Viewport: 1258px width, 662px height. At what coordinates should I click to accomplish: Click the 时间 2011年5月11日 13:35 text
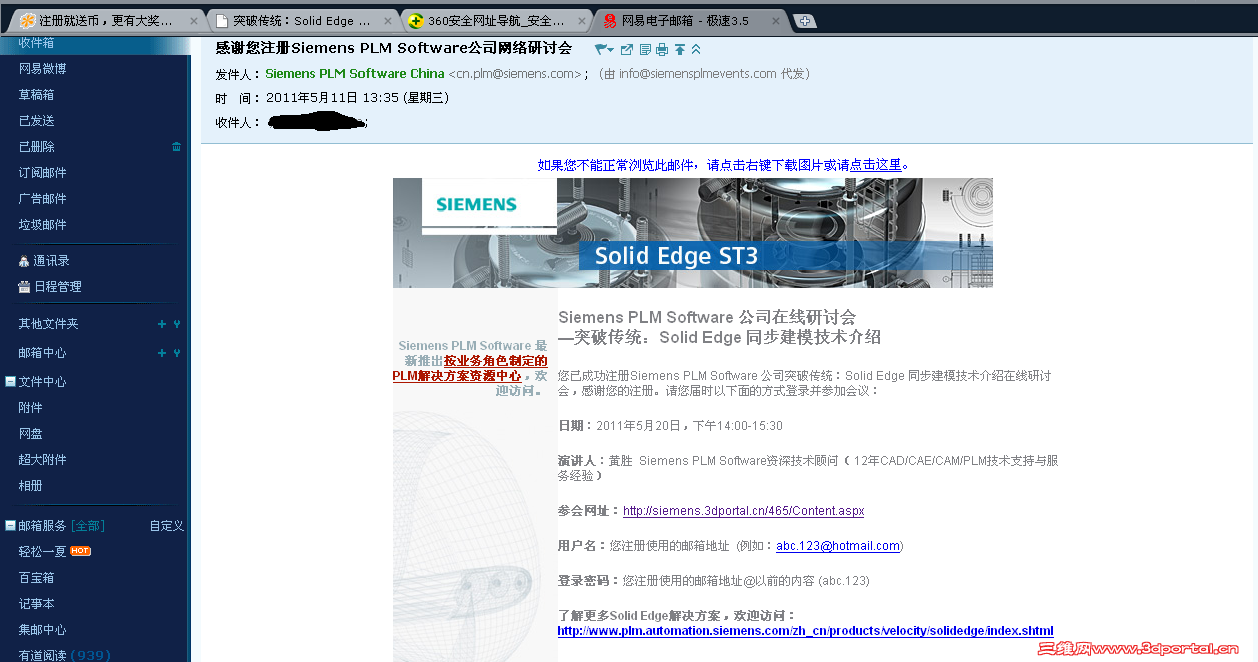click(332, 98)
